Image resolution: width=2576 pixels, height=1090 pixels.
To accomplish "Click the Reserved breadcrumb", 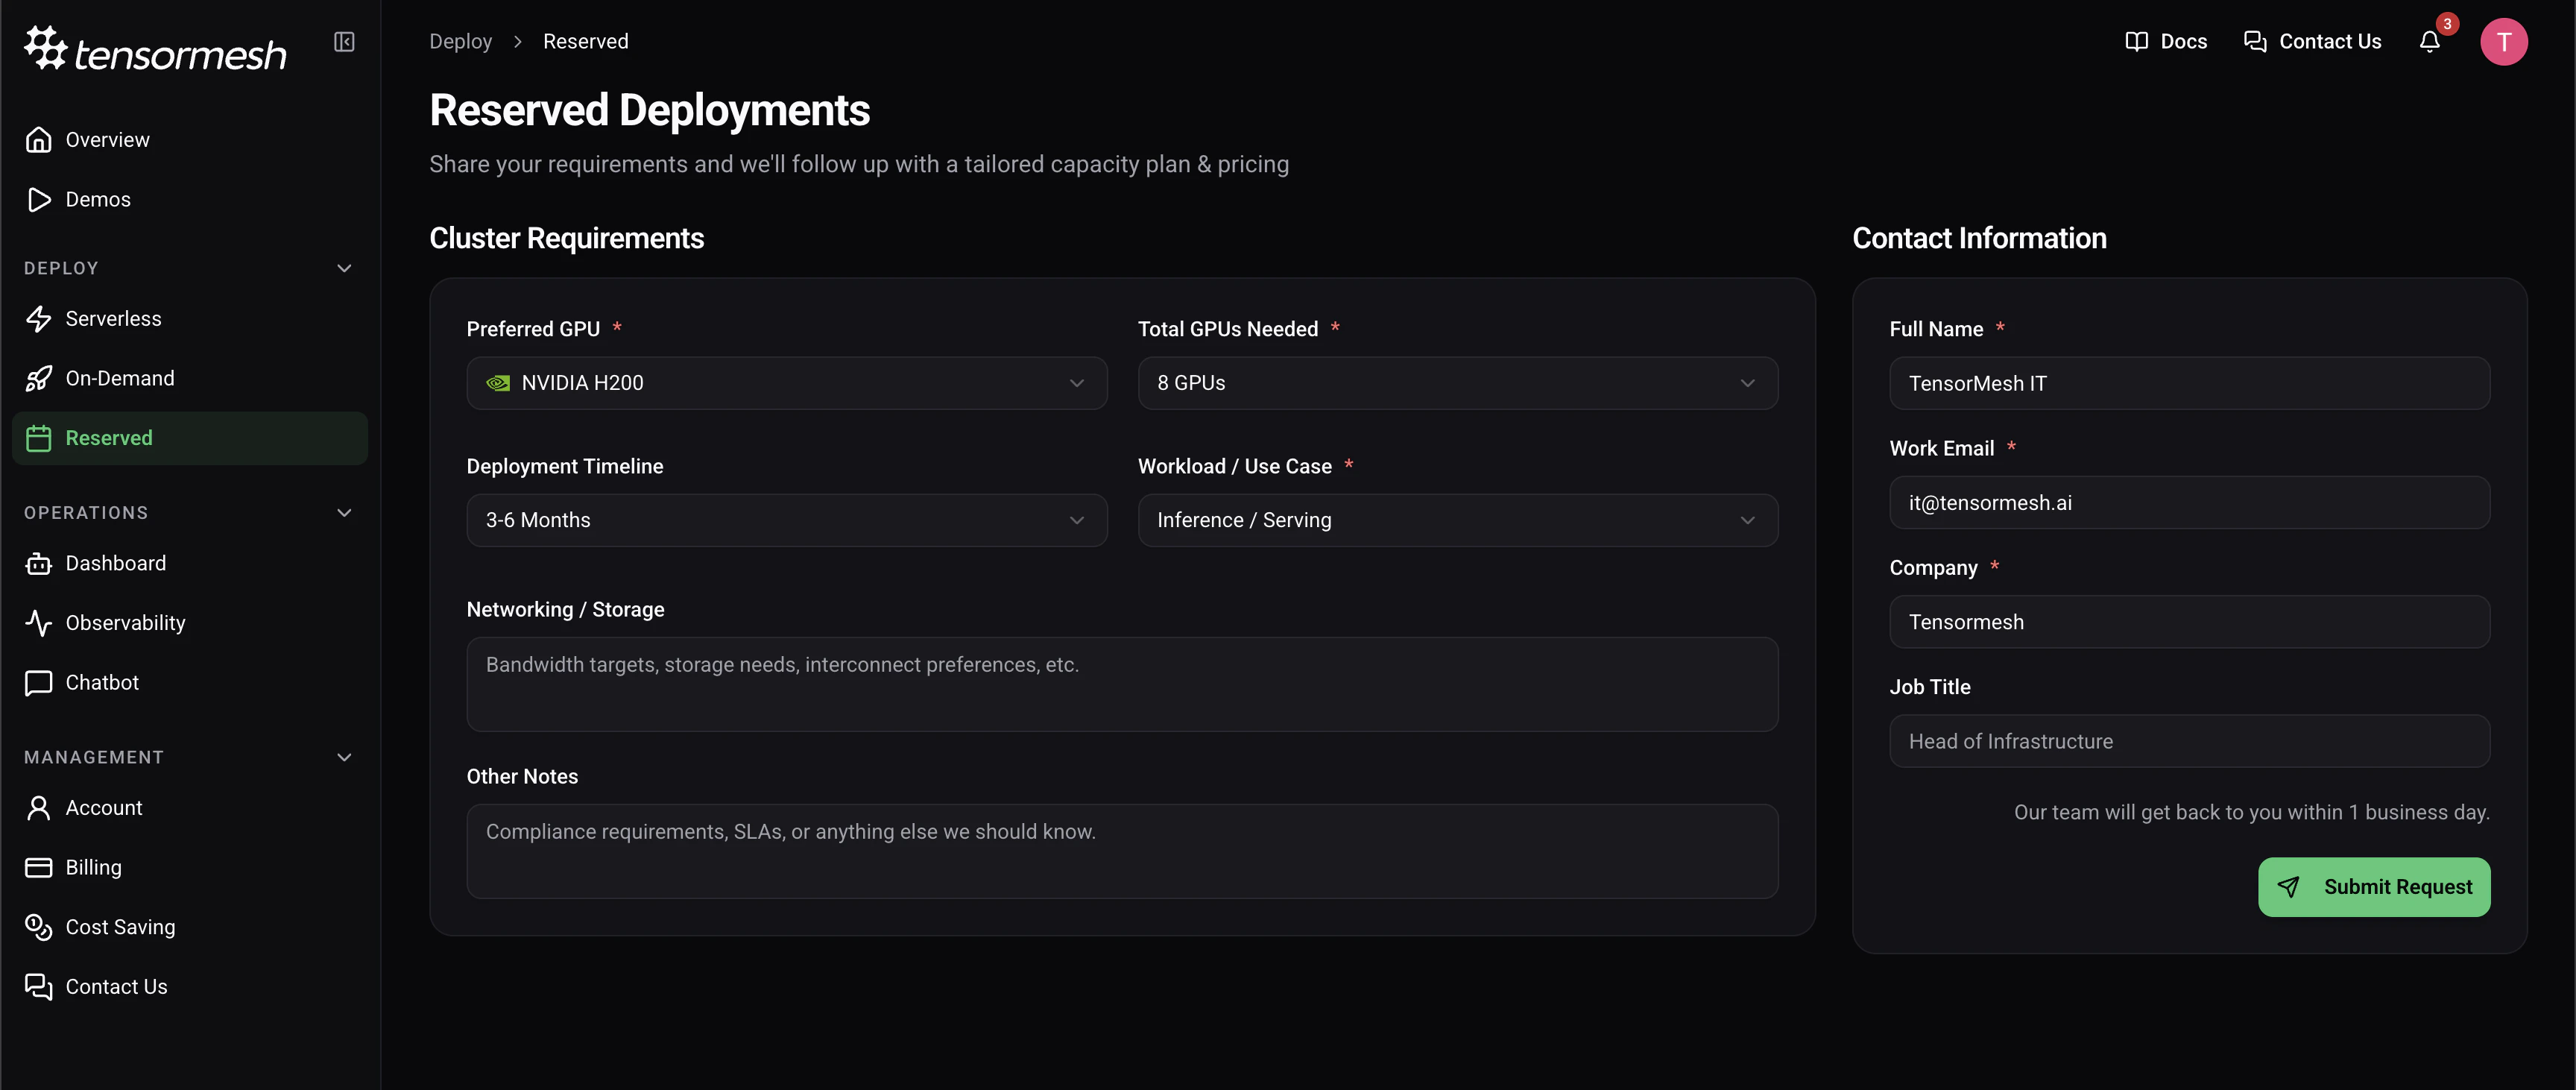I will tap(585, 42).
